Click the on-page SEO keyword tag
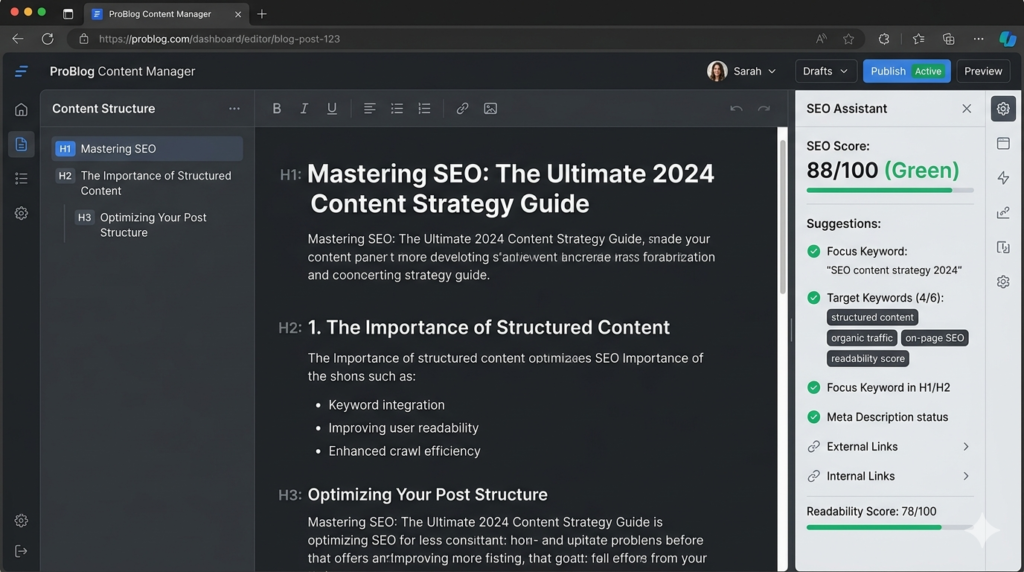This screenshot has width=1024, height=572. [934, 338]
